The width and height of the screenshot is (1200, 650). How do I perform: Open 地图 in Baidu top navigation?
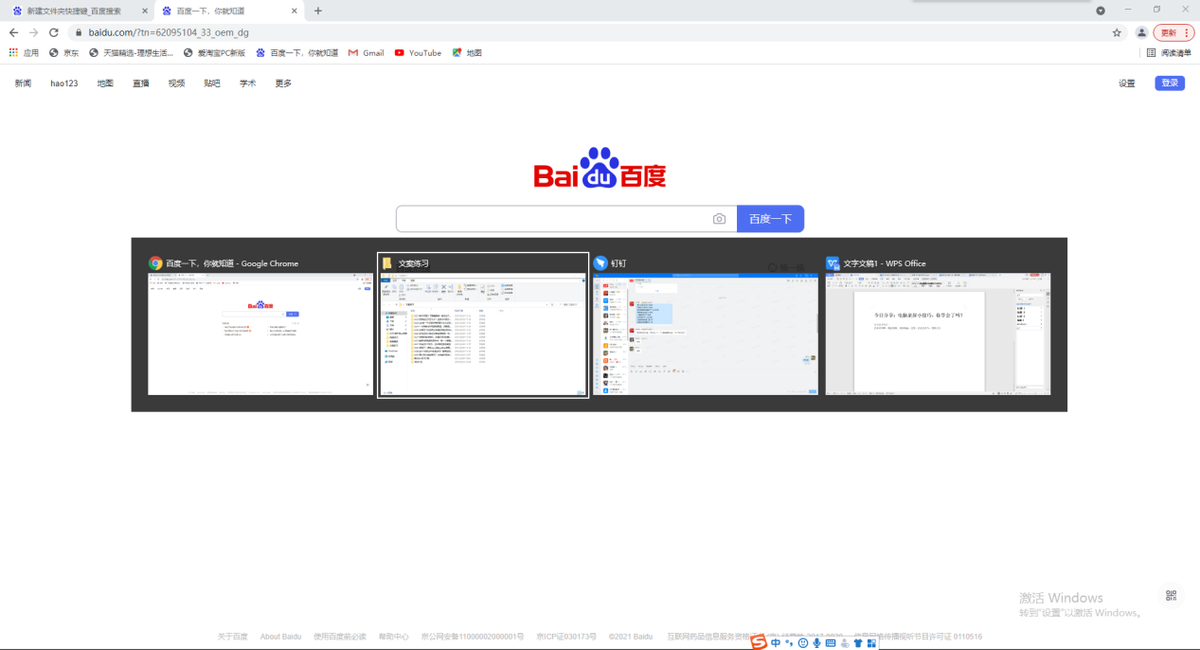(105, 83)
